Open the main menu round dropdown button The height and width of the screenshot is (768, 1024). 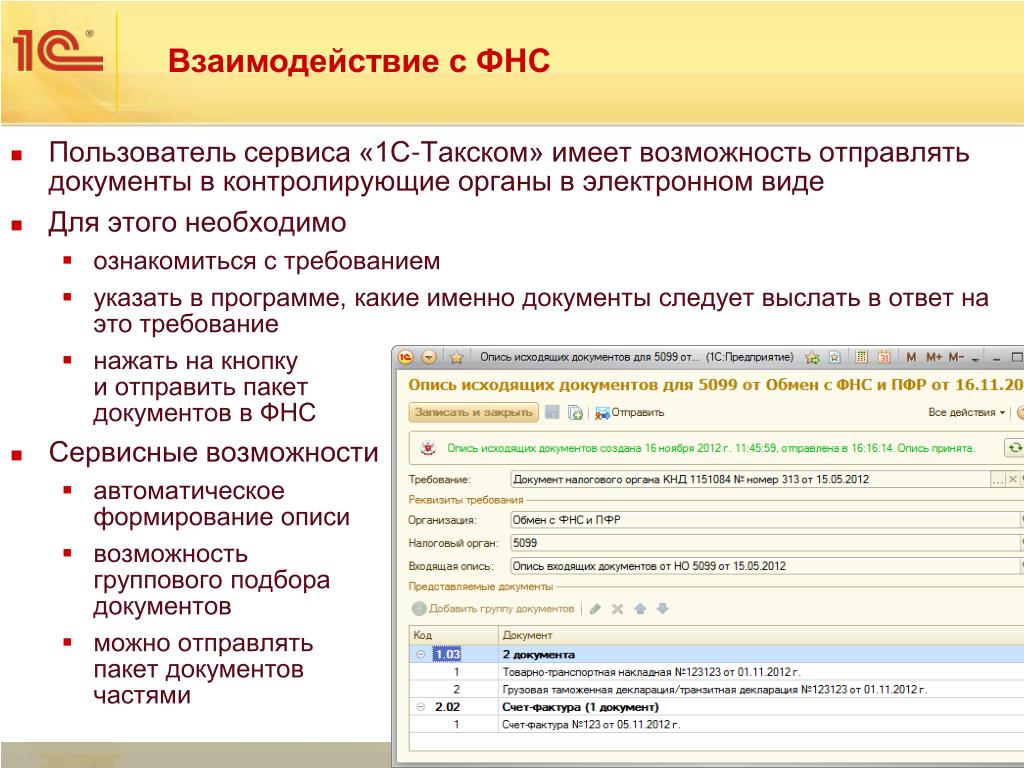click(429, 357)
